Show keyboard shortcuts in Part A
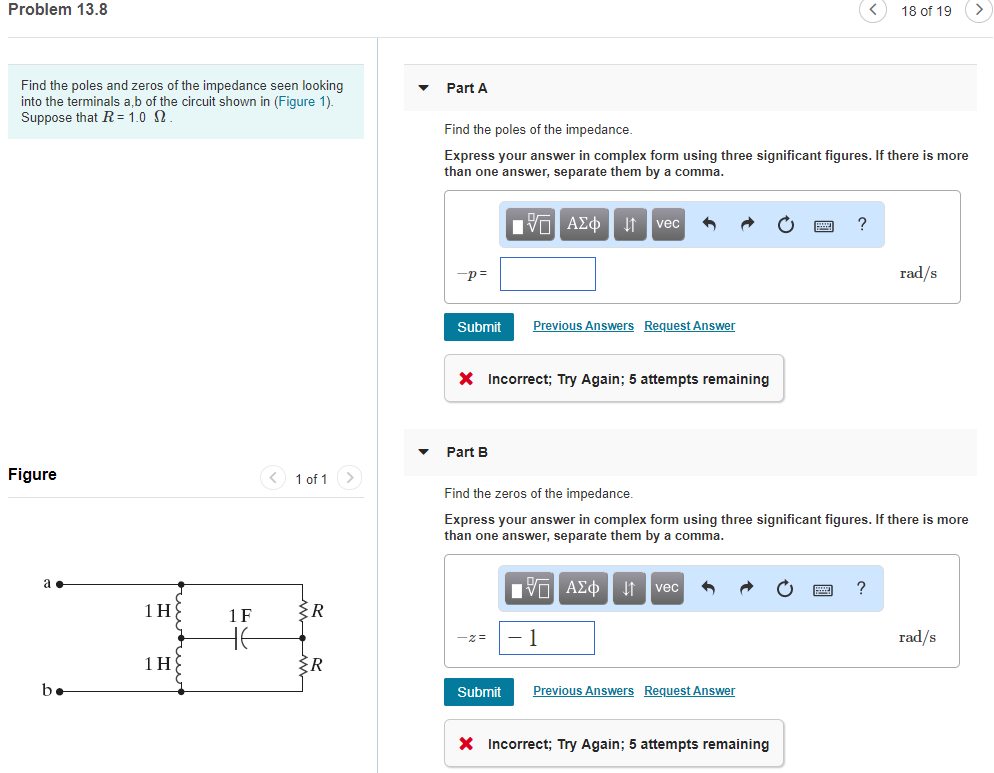 pos(824,225)
